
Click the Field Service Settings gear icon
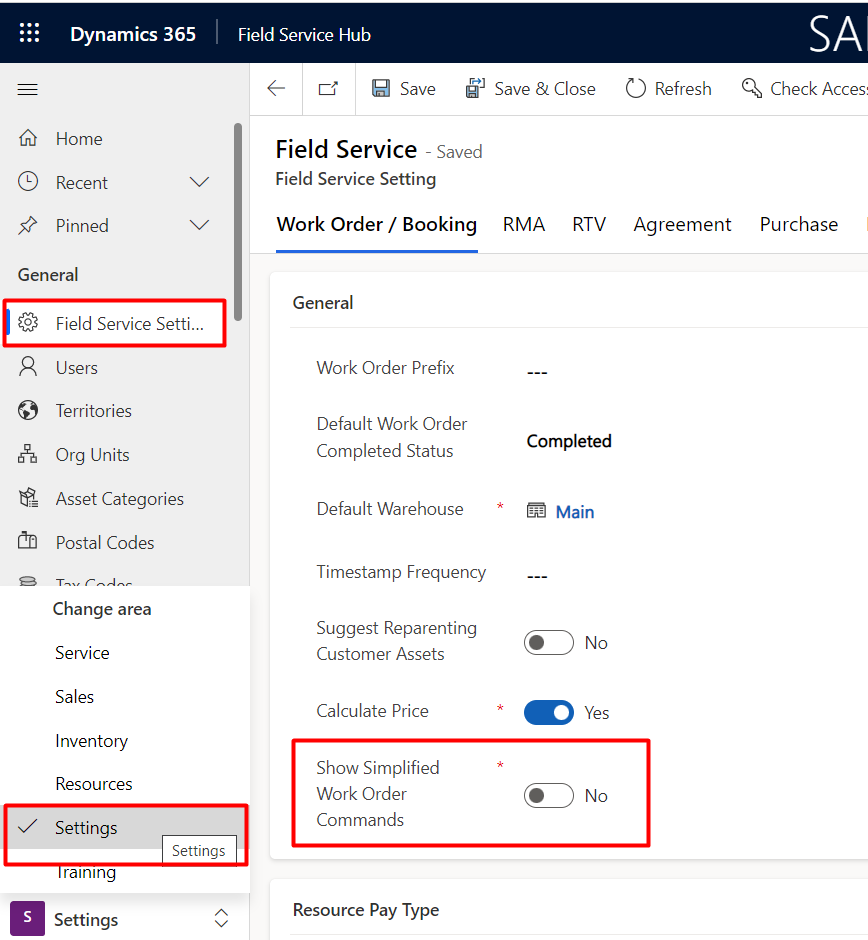click(x=28, y=323)
